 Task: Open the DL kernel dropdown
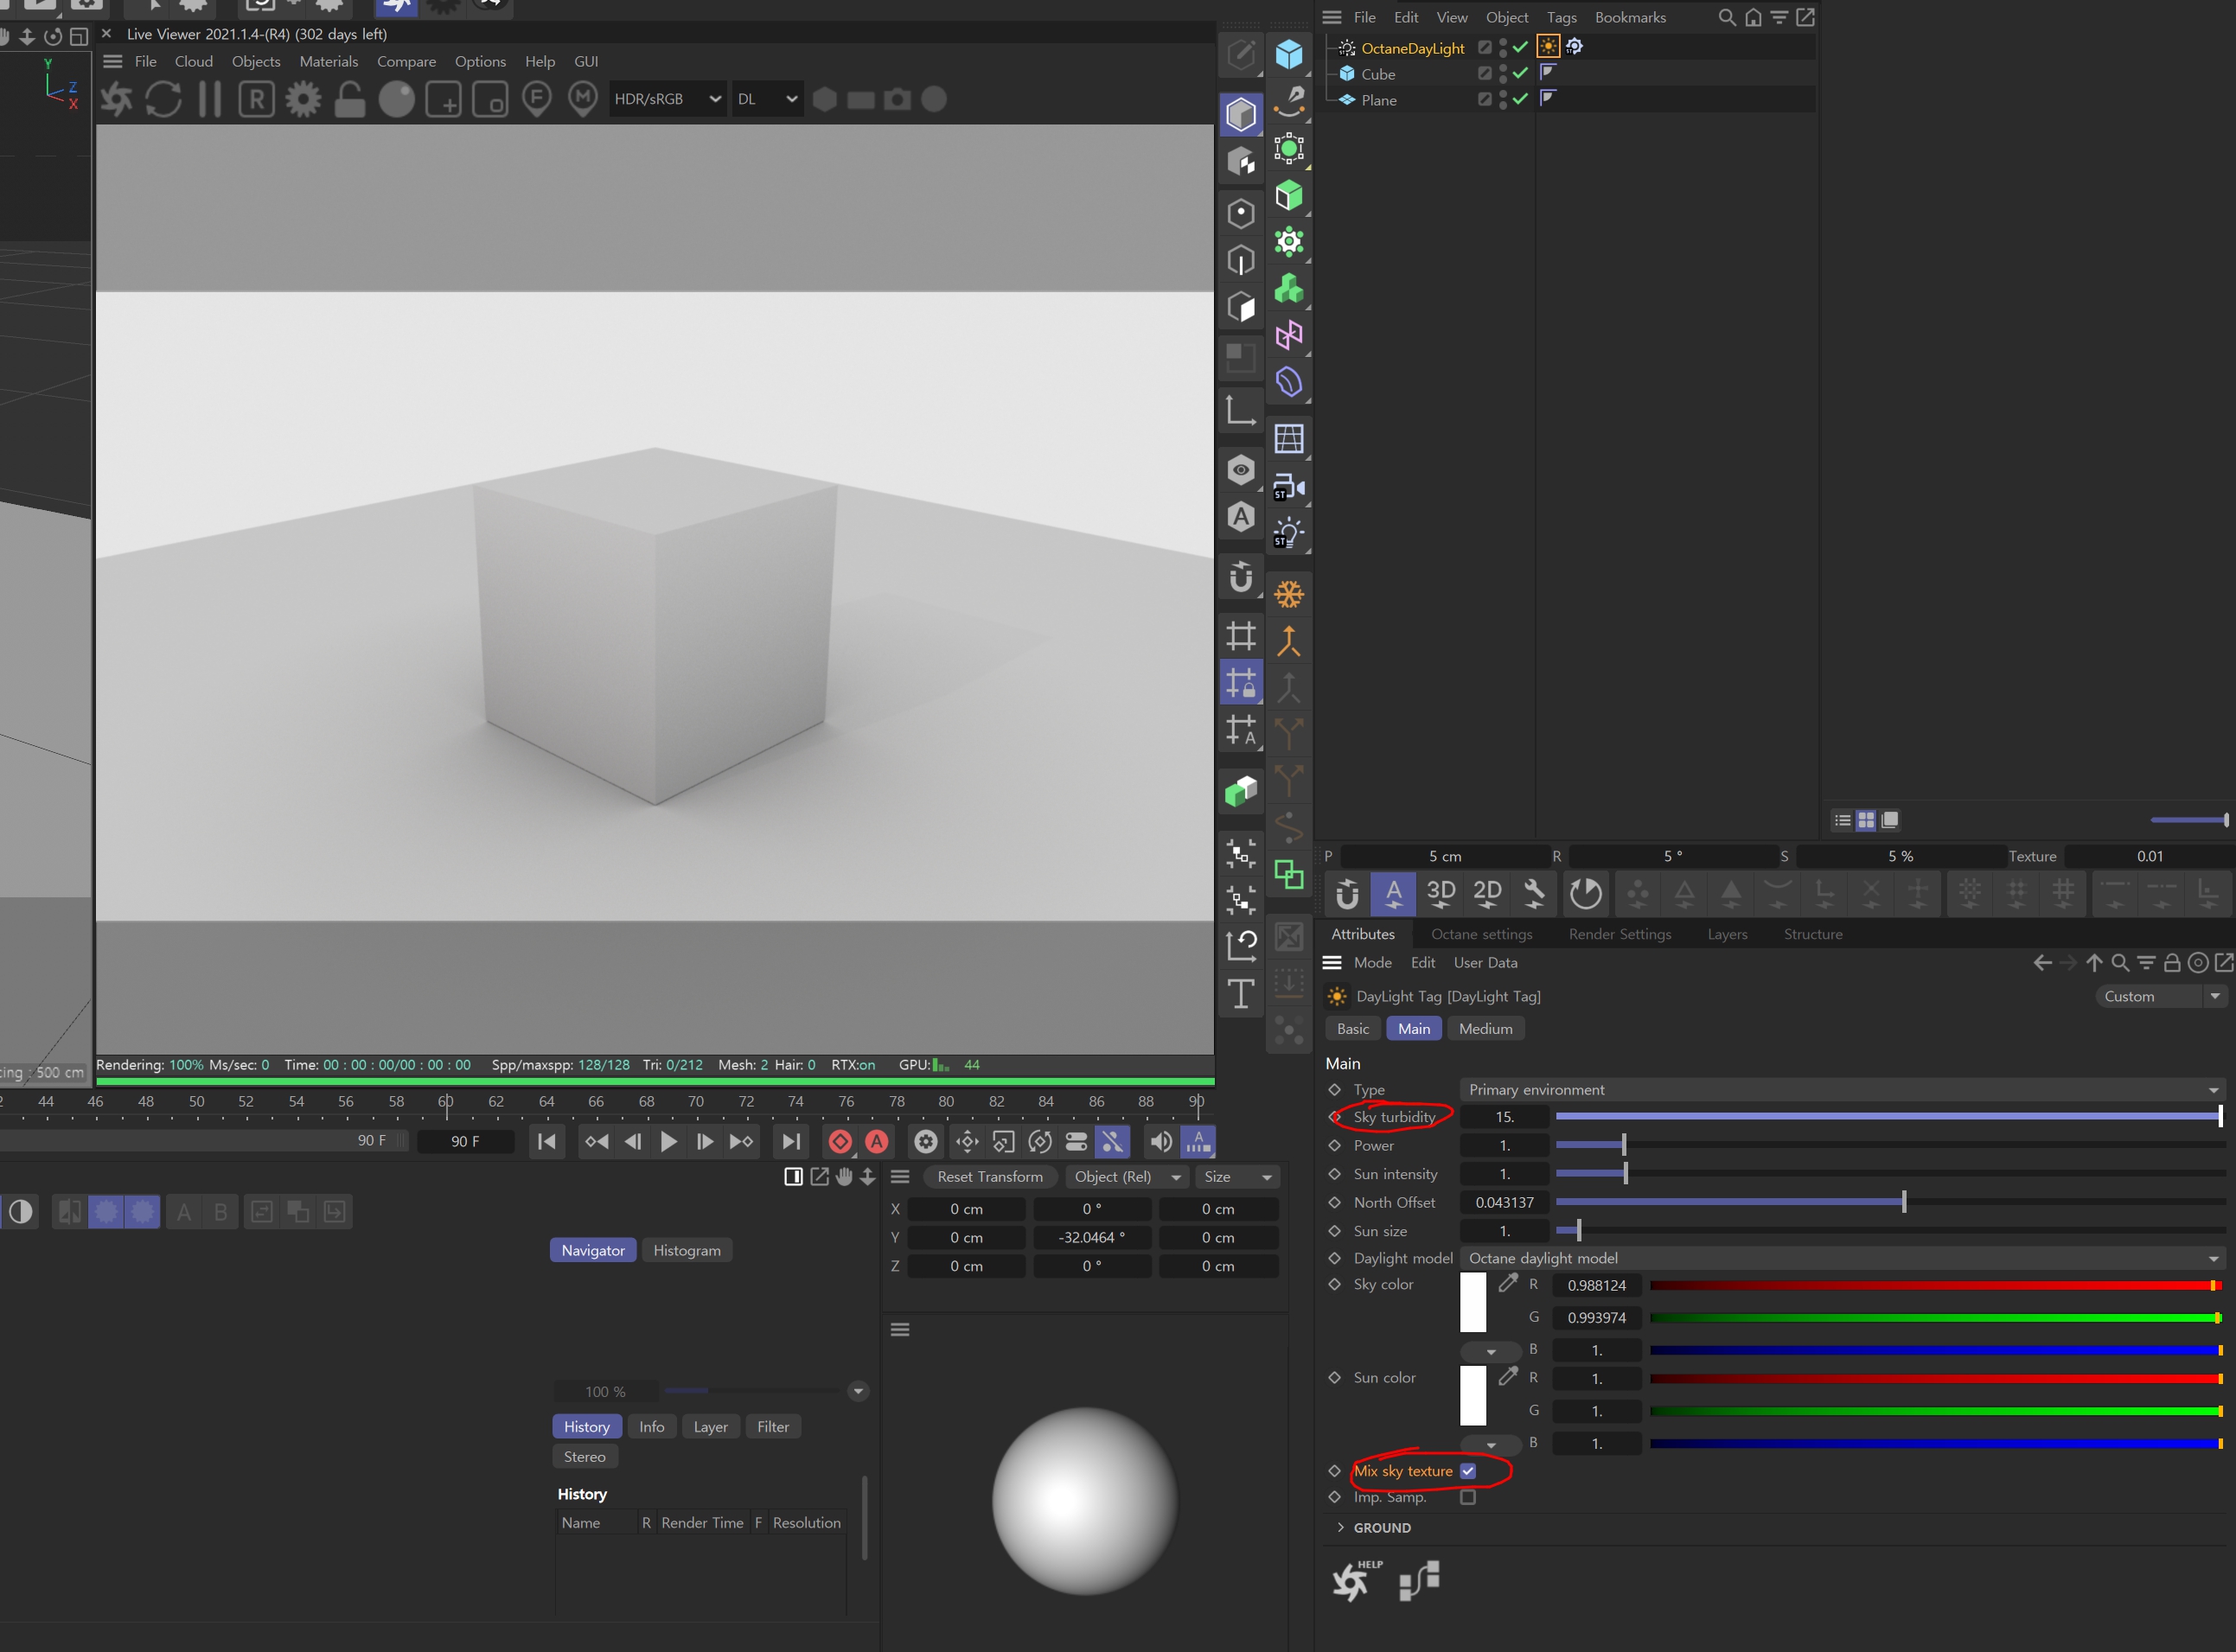click(x=767, y=99)
